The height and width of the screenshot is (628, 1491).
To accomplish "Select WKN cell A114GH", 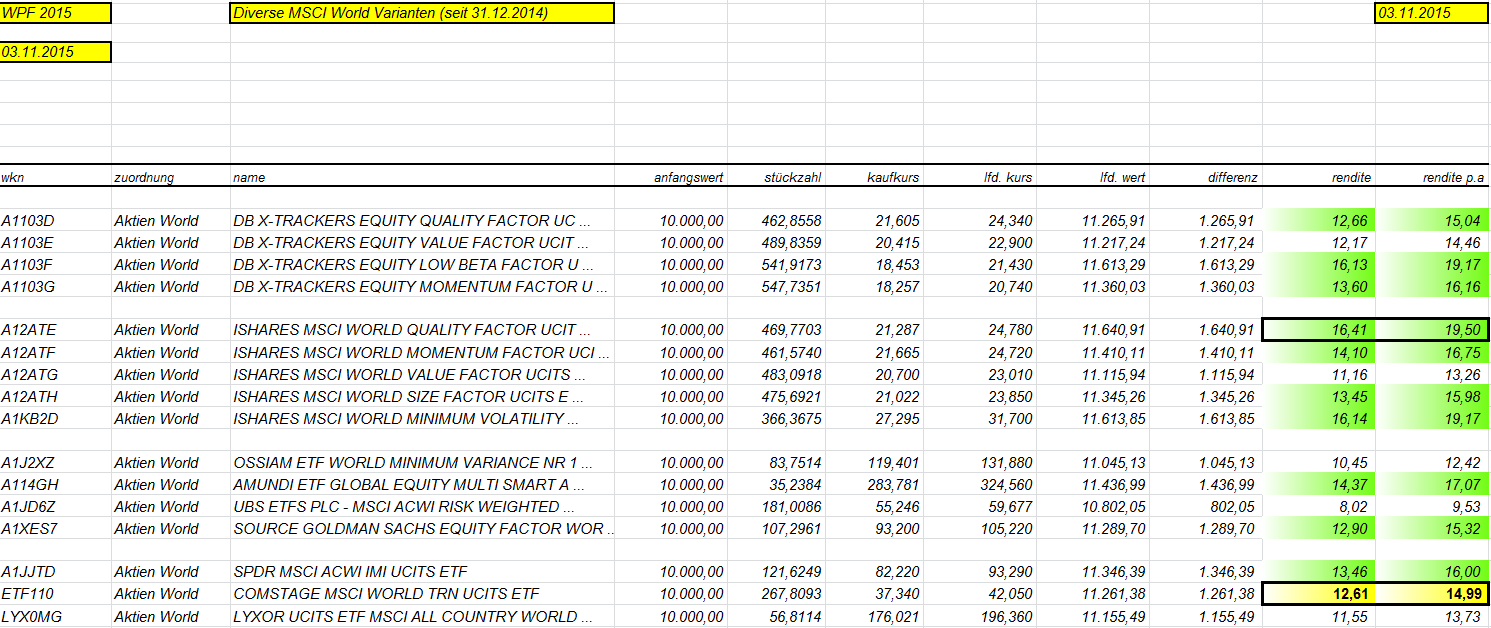I will pos(56,484).
